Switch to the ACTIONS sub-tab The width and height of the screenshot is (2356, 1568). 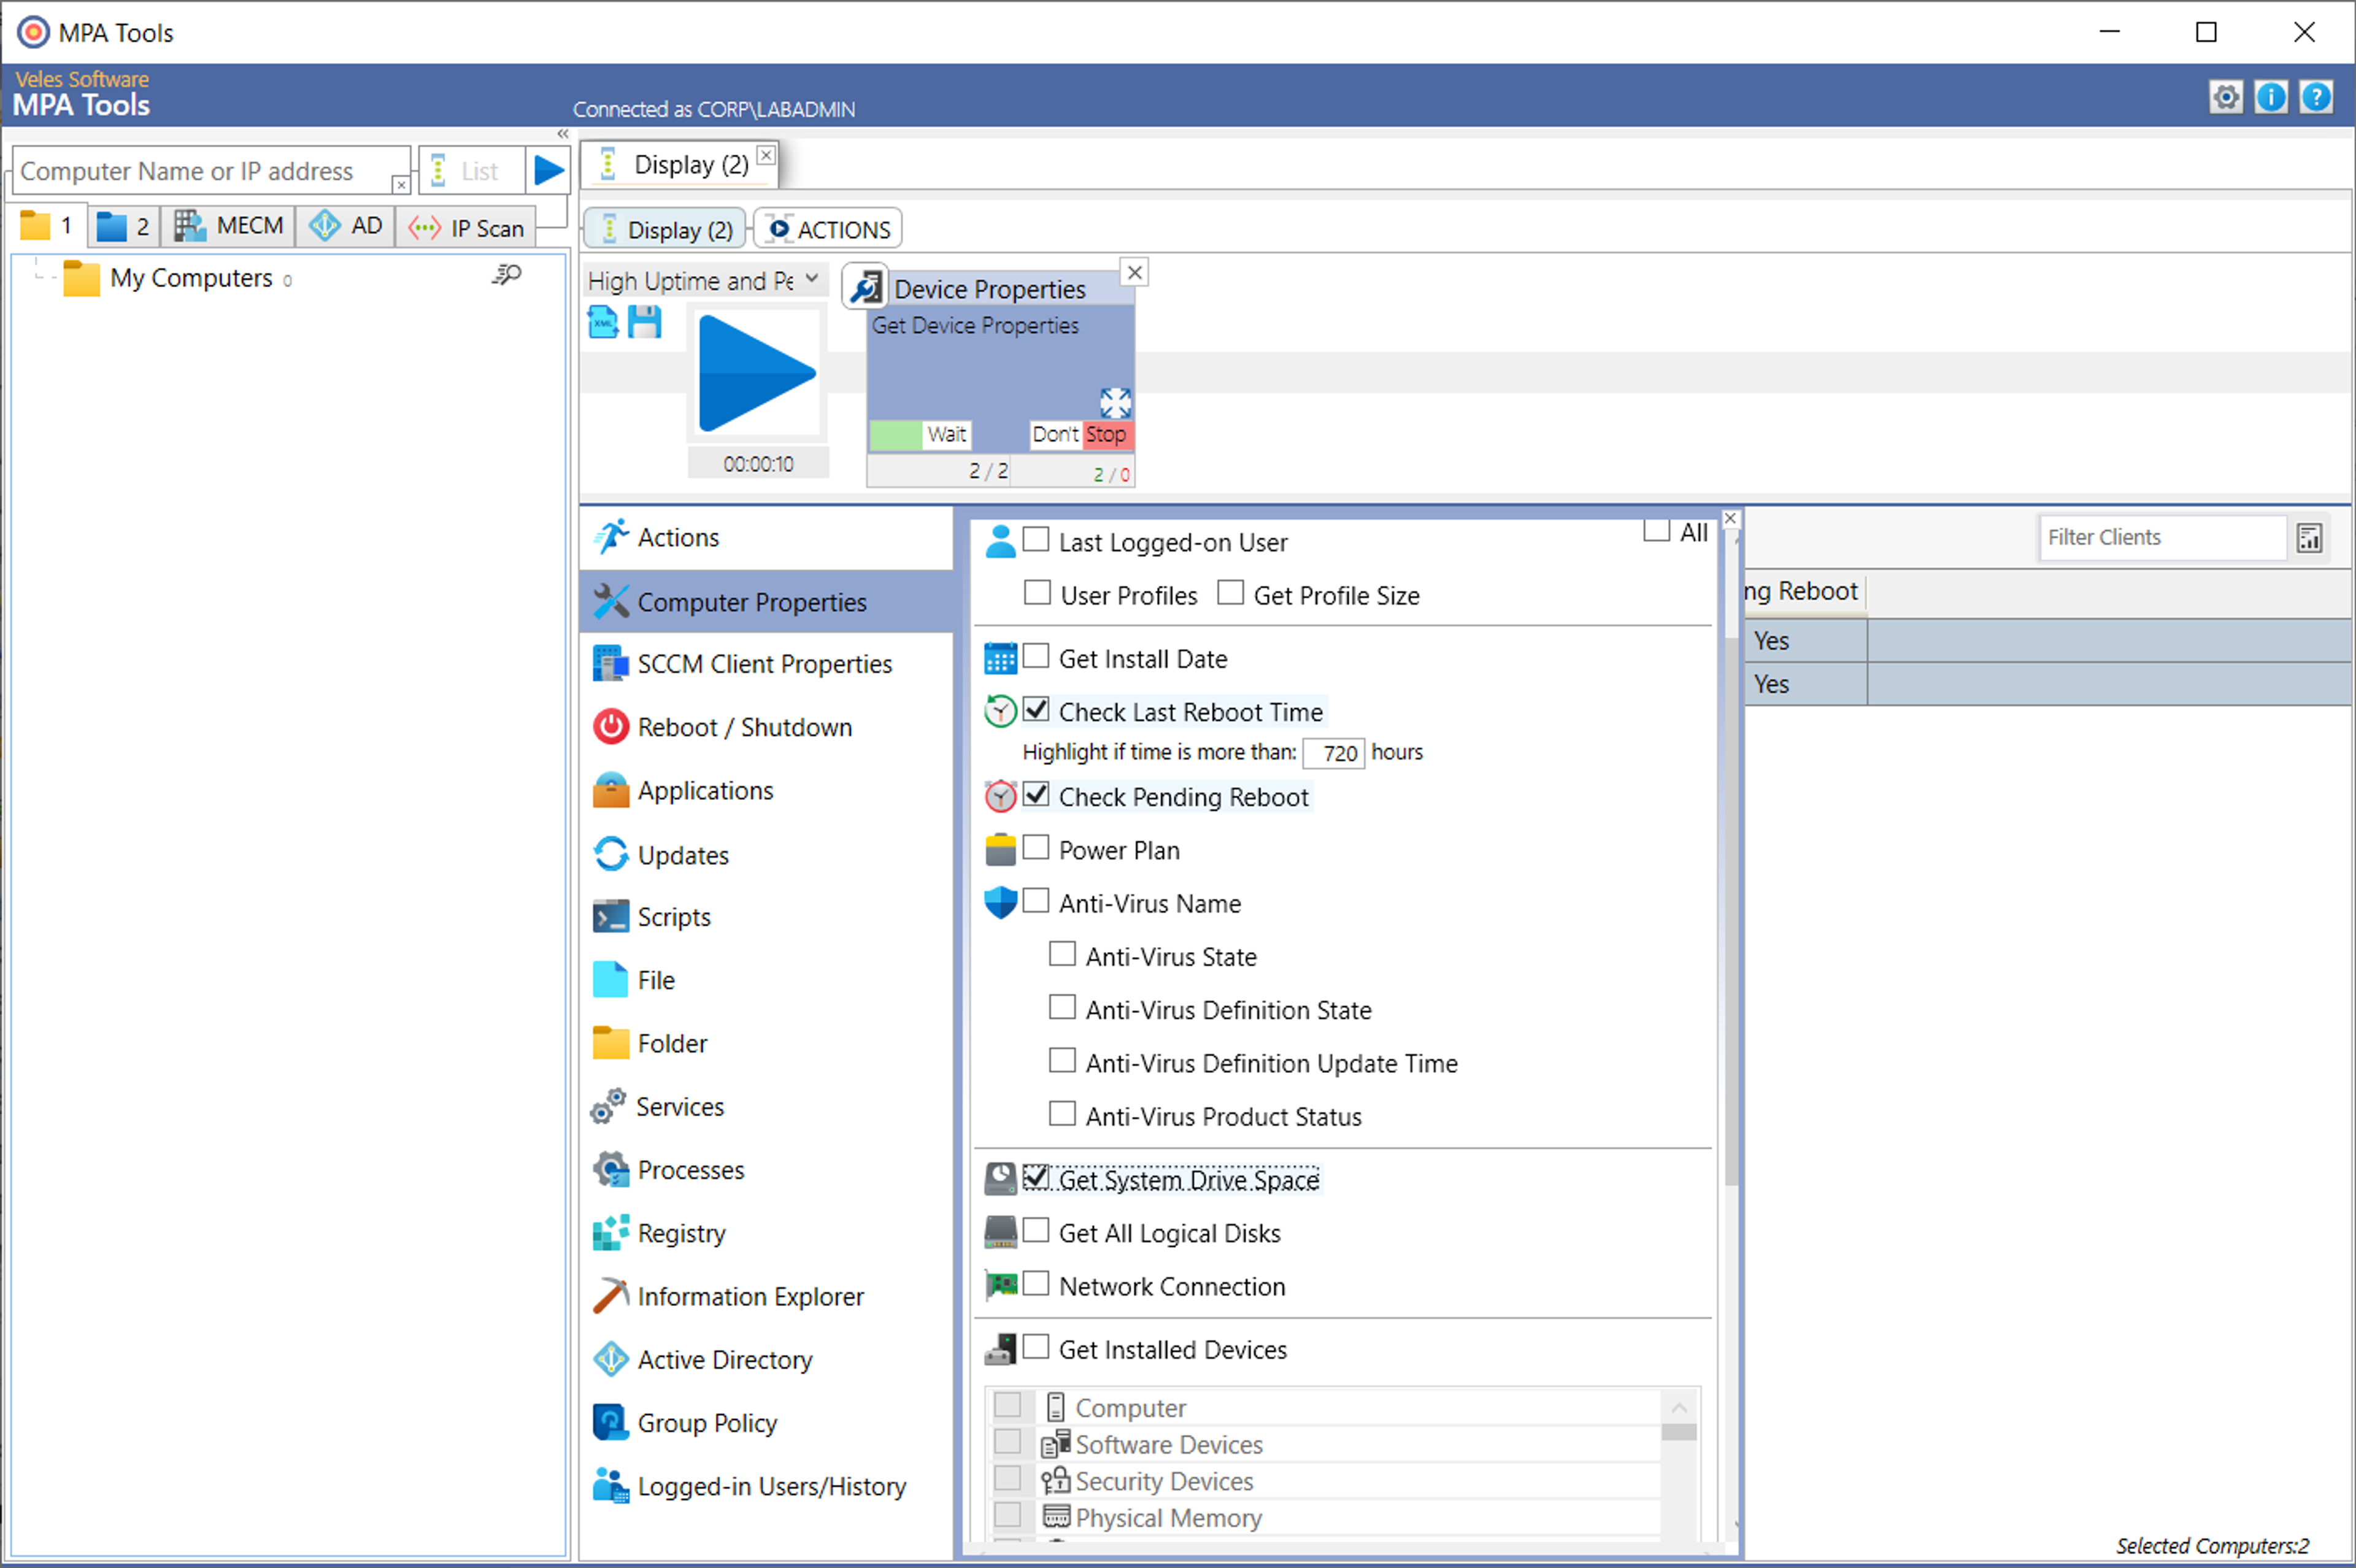tap(828, 229)
